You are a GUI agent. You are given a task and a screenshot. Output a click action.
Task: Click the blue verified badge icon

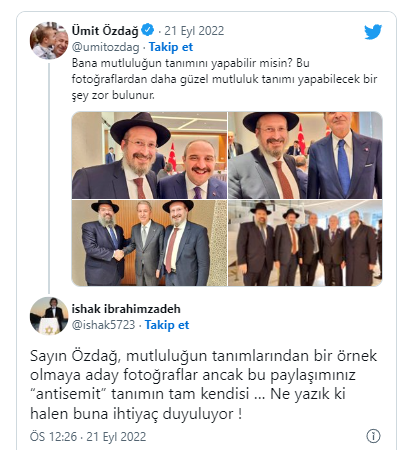(x=147, y=30)
